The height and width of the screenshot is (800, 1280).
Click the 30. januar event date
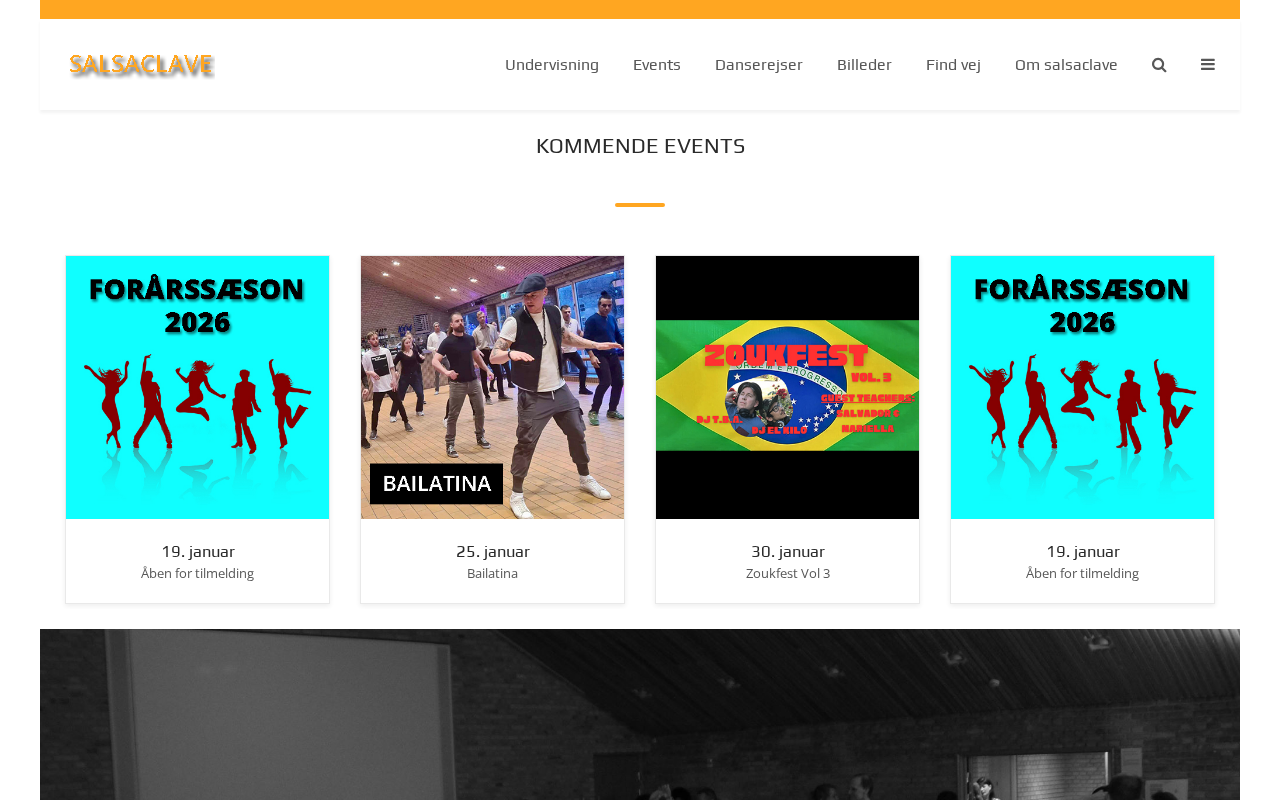(x=788, y=551)
